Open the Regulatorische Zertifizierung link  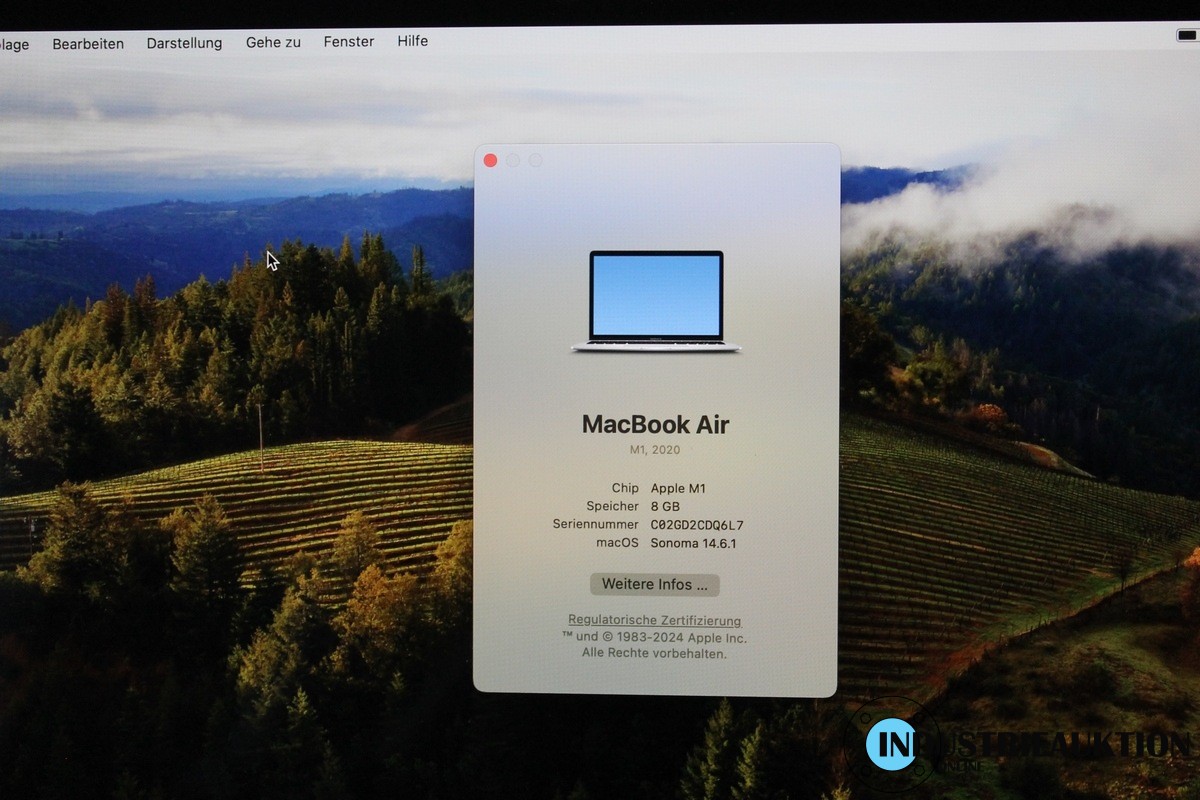655,621
